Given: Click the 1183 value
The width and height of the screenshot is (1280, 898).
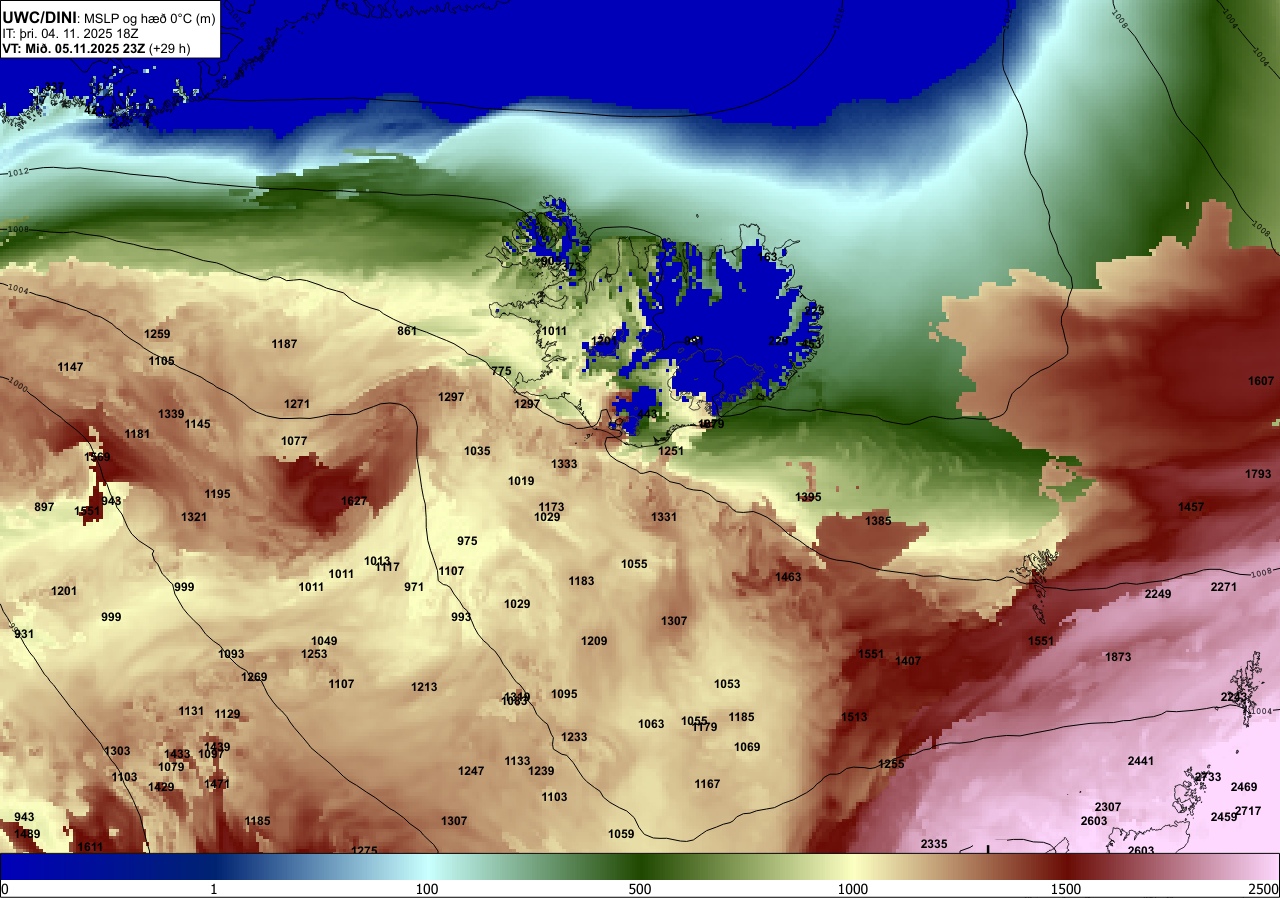Looking at the screenshot, I should pyautogui.click(x=581, y=581).
